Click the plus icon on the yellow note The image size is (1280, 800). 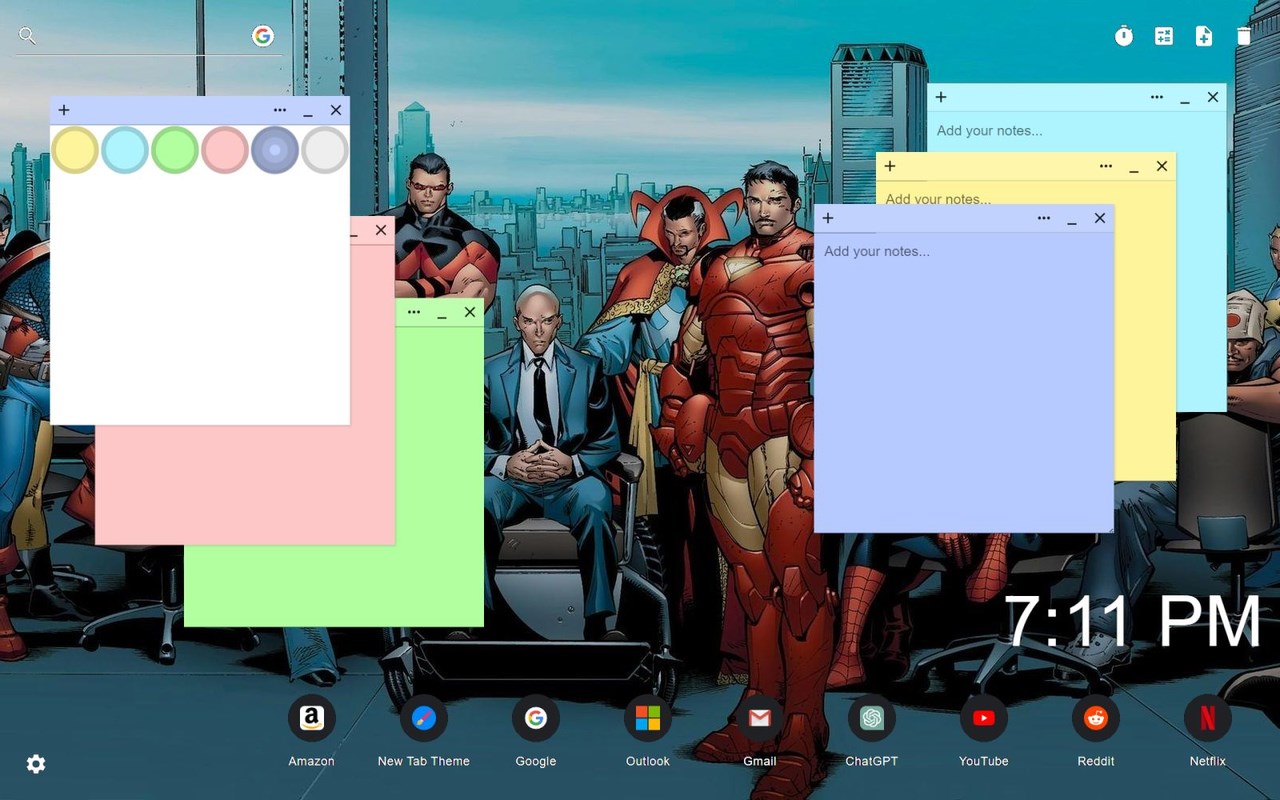(890, 166)
